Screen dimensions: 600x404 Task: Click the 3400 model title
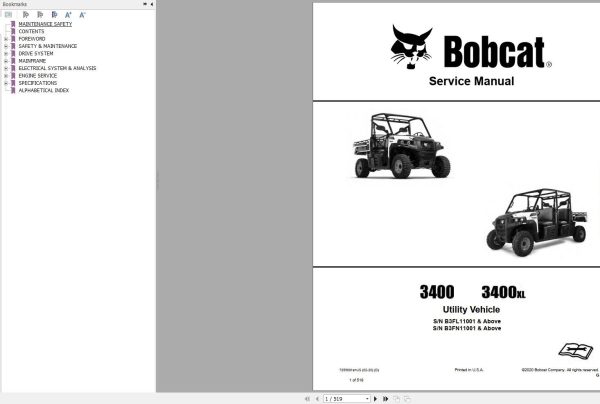(437, 292)
